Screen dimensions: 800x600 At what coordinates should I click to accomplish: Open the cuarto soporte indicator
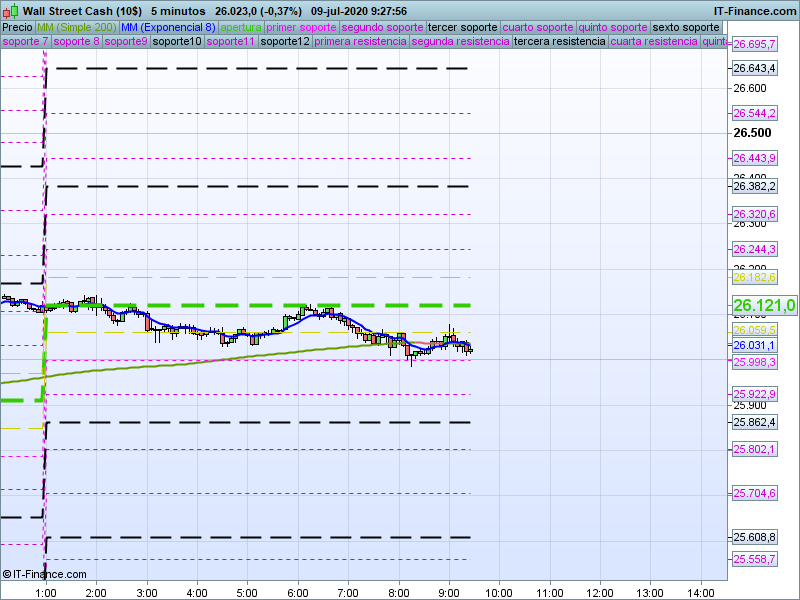pos(539,27)
